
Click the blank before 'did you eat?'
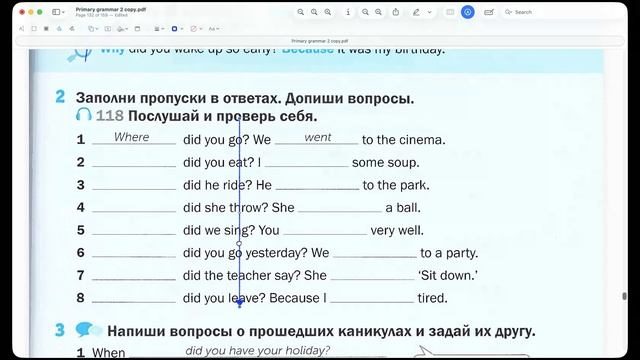click(x=134, y=163)
